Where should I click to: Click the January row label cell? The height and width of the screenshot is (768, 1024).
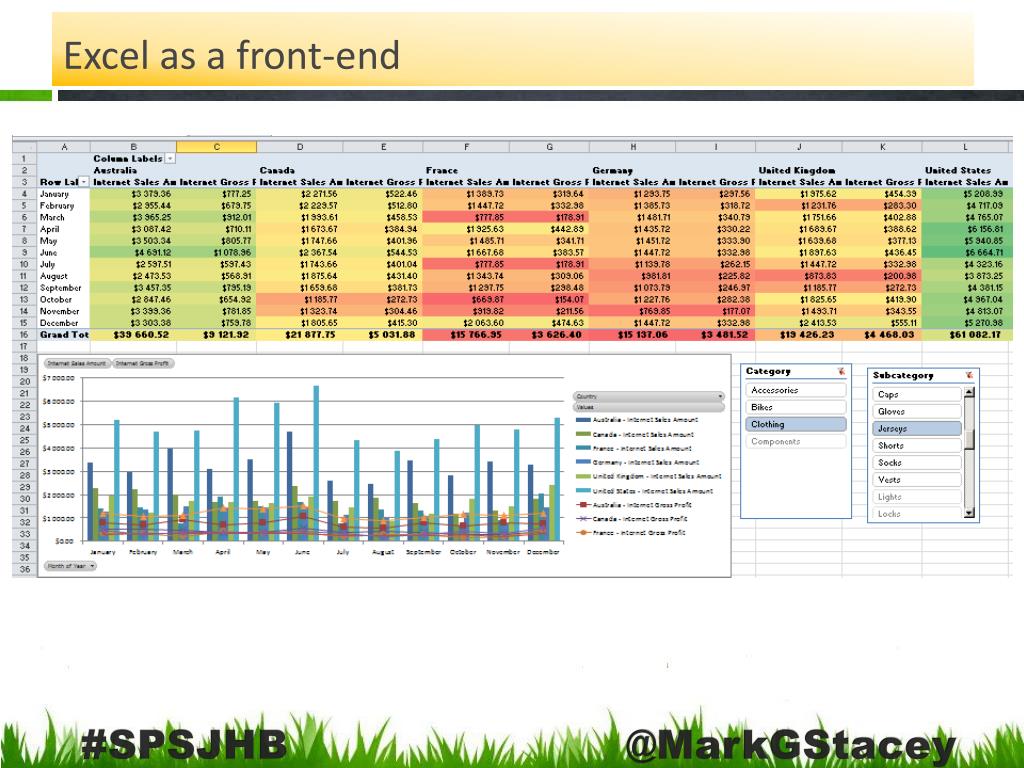(x=64, y=194)
